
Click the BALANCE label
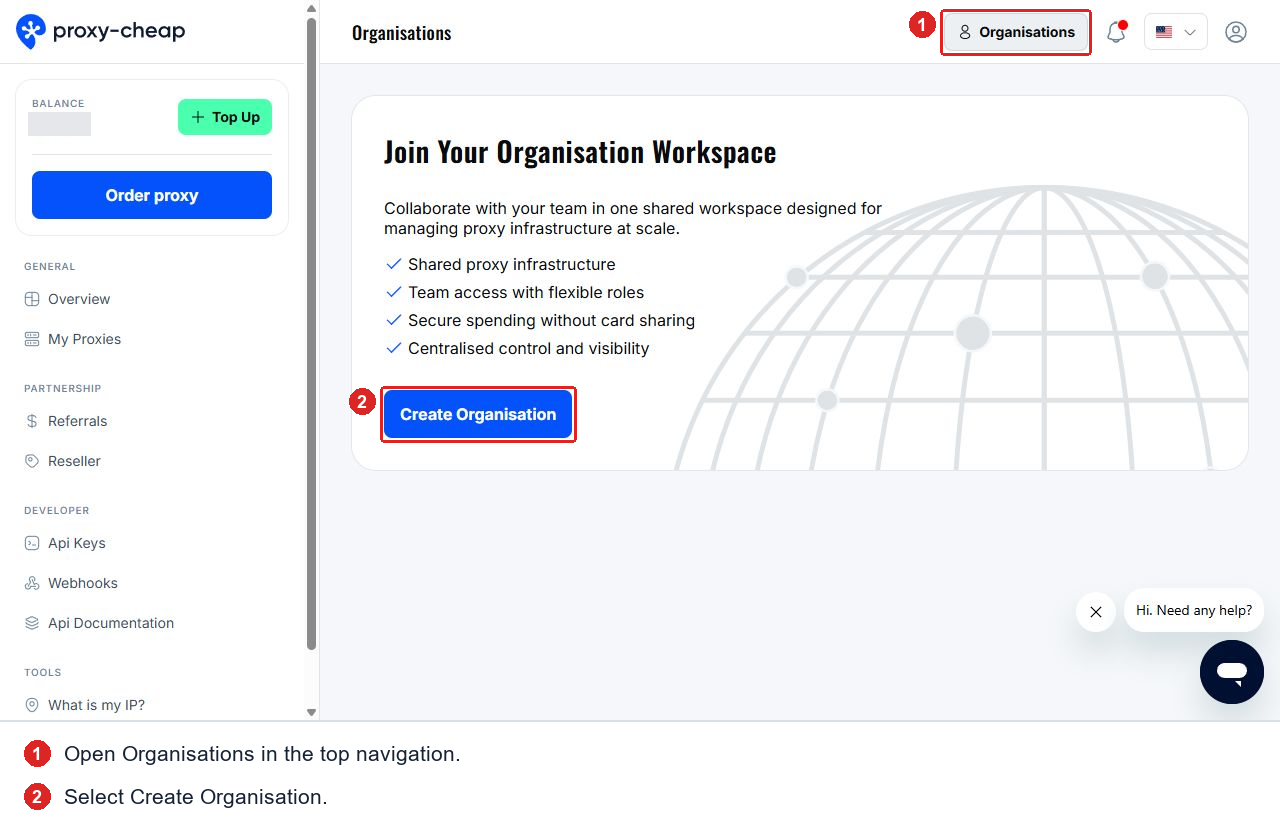[x=58, y=103]
